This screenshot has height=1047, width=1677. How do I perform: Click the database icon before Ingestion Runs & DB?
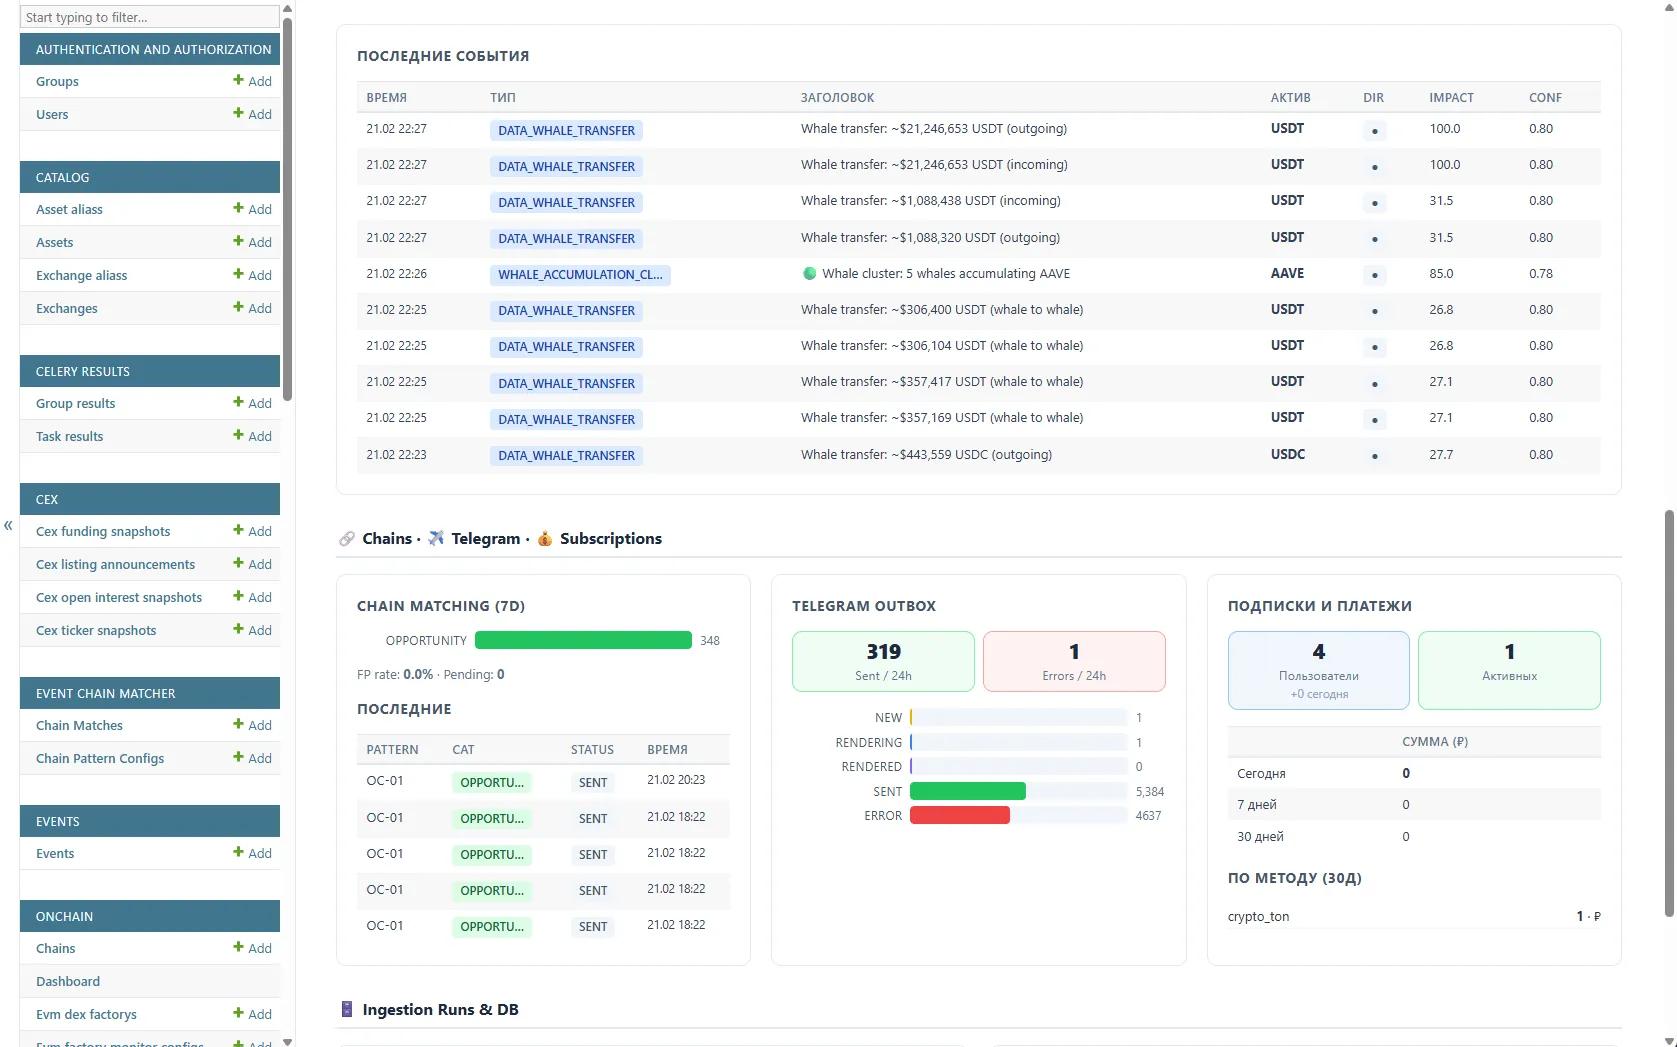tap(346, 1009)
